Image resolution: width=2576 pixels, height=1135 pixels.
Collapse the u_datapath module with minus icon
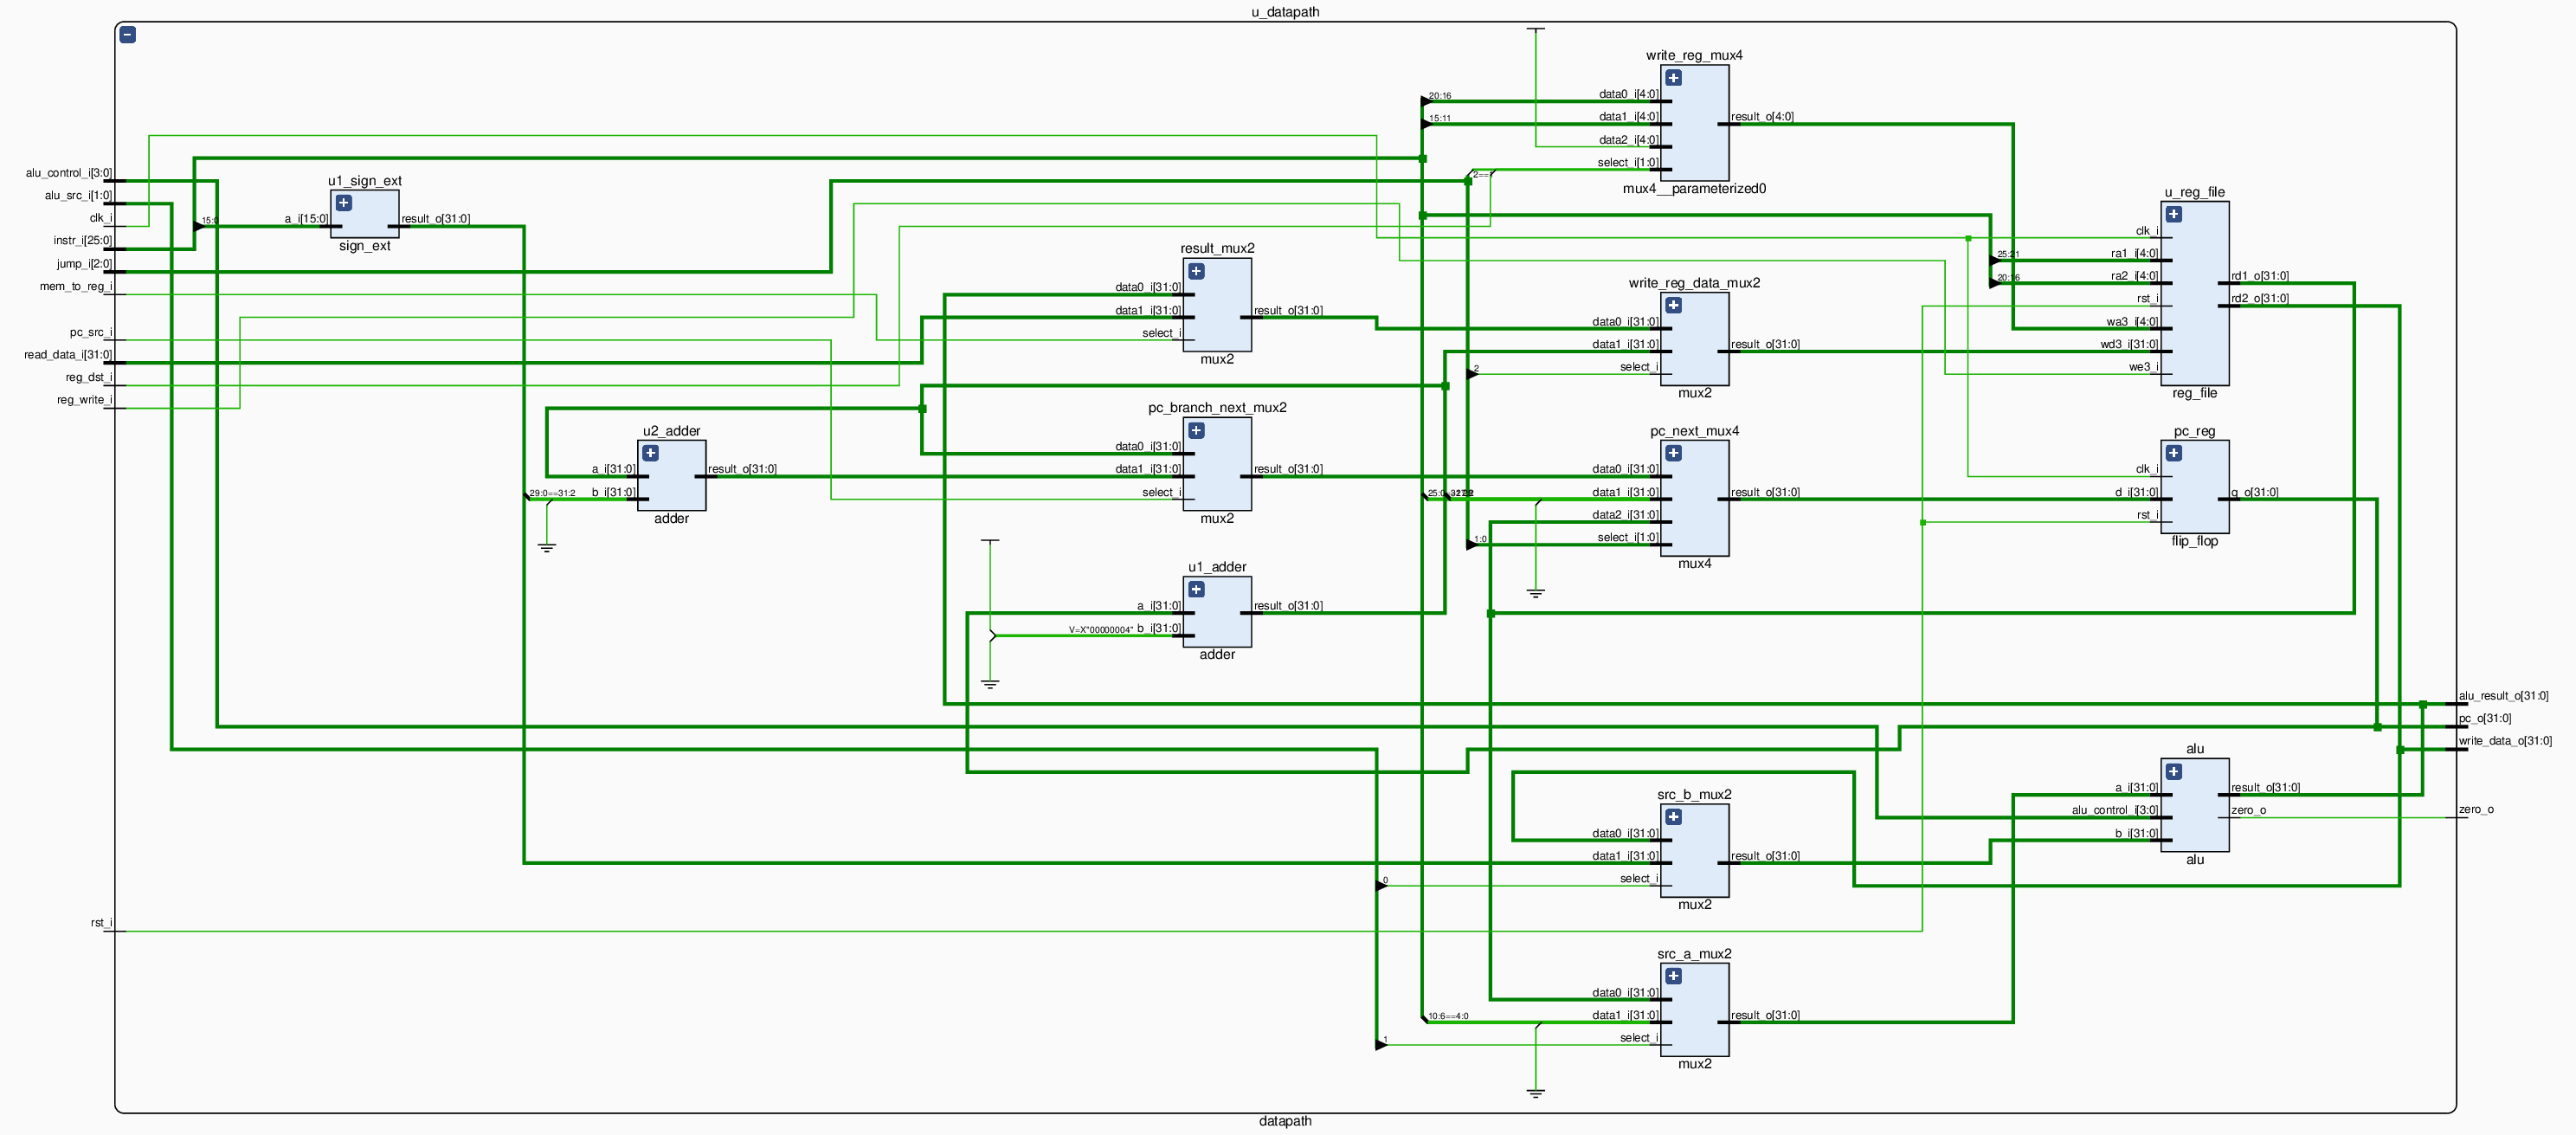tap(128, 35)
